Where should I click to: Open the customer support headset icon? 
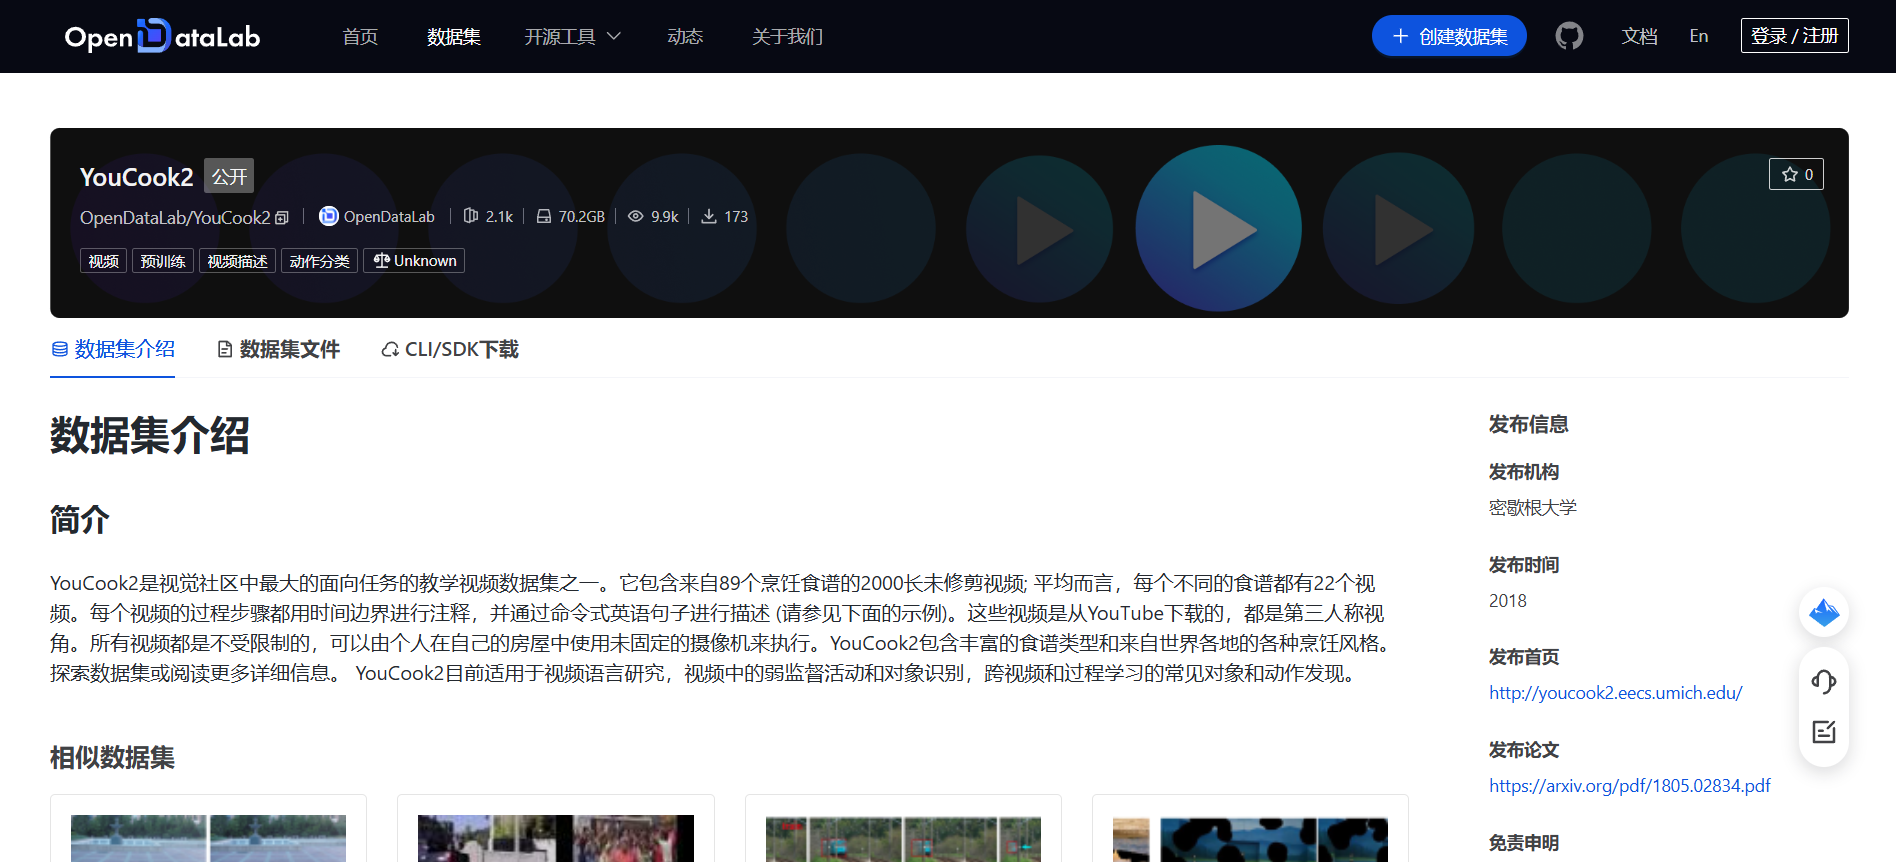1823,682
